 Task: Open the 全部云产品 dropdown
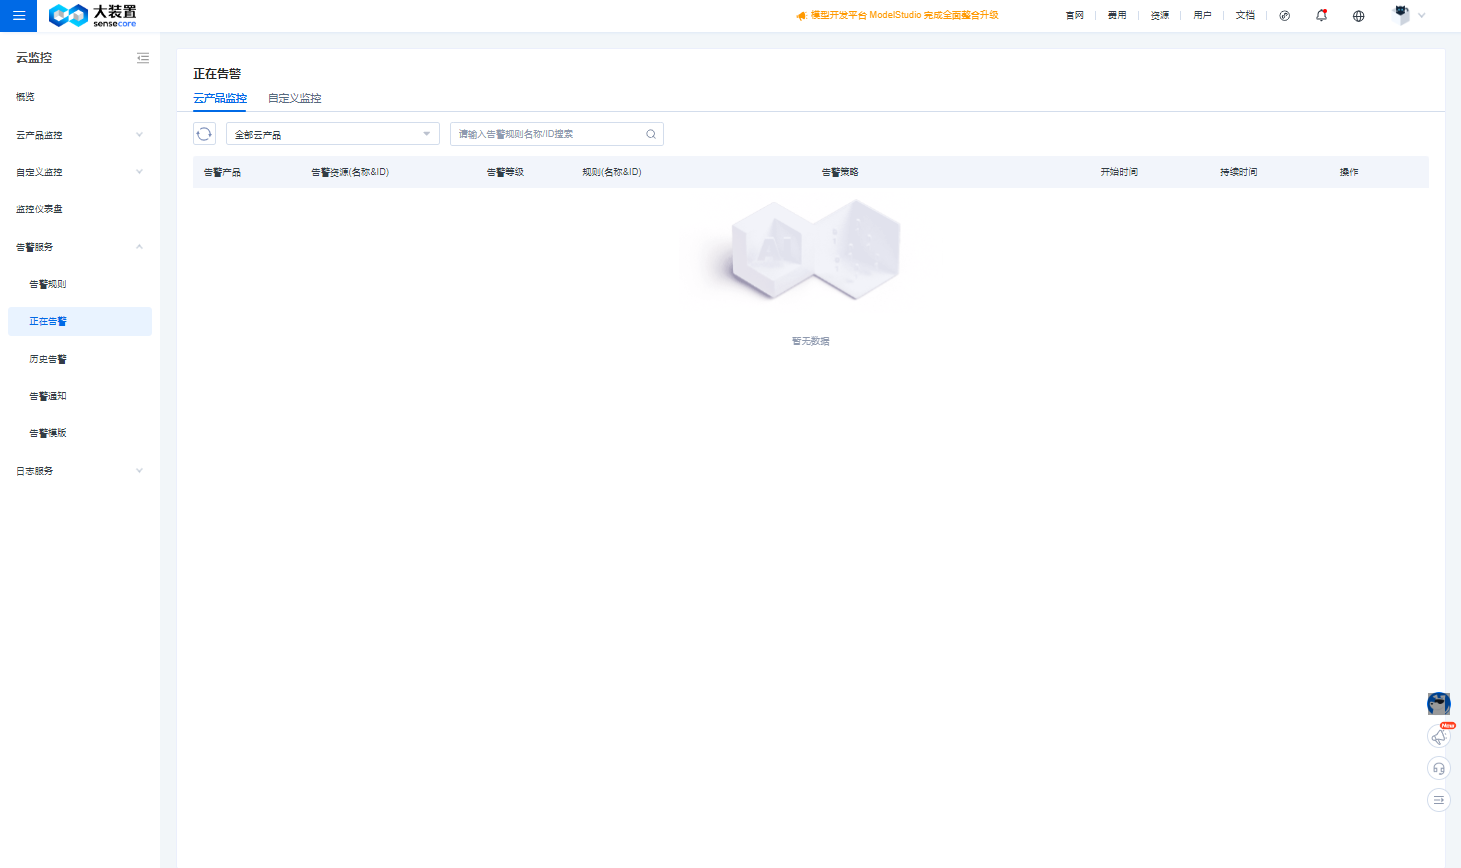(x=332, y=134)
